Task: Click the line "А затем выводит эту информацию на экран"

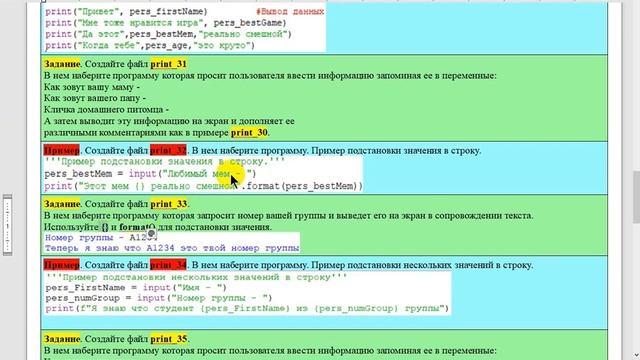Action: click(169, 121)
